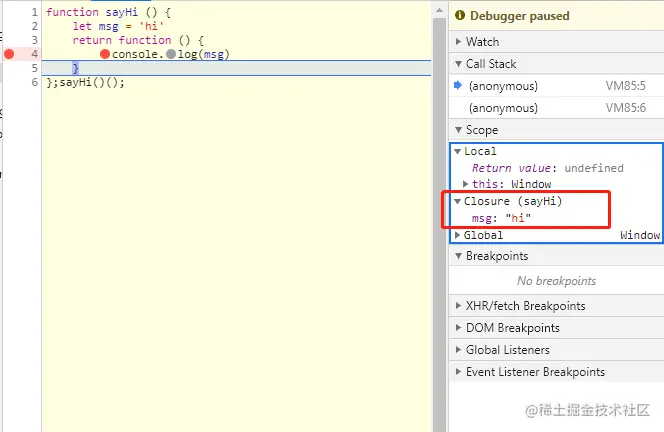664x432 pixels.
Task: Click line number 1 in the gutter
Action: tap(34, 12)
